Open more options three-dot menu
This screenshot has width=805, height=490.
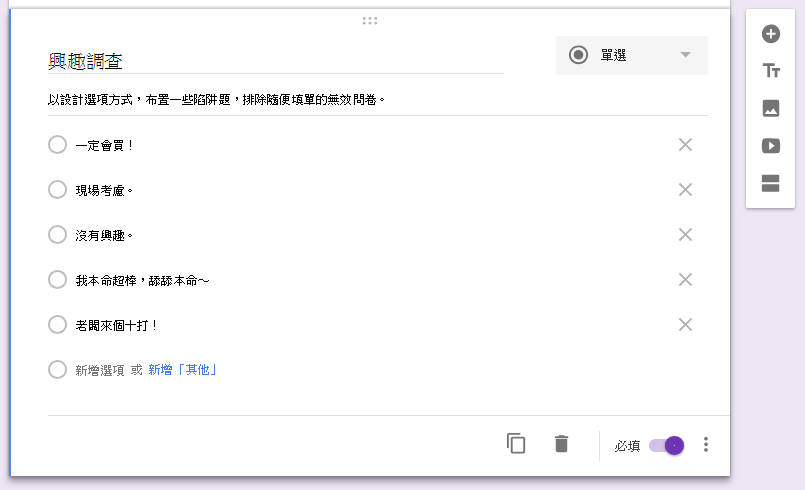(x=706, y=444)
